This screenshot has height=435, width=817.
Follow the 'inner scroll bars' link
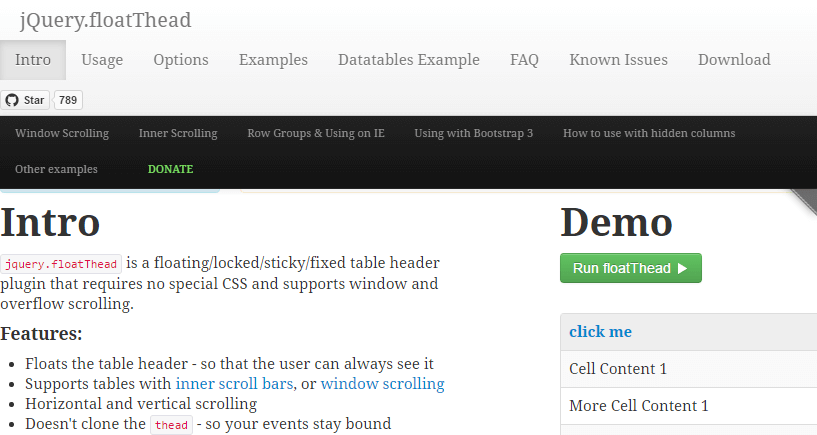point(234,384)
